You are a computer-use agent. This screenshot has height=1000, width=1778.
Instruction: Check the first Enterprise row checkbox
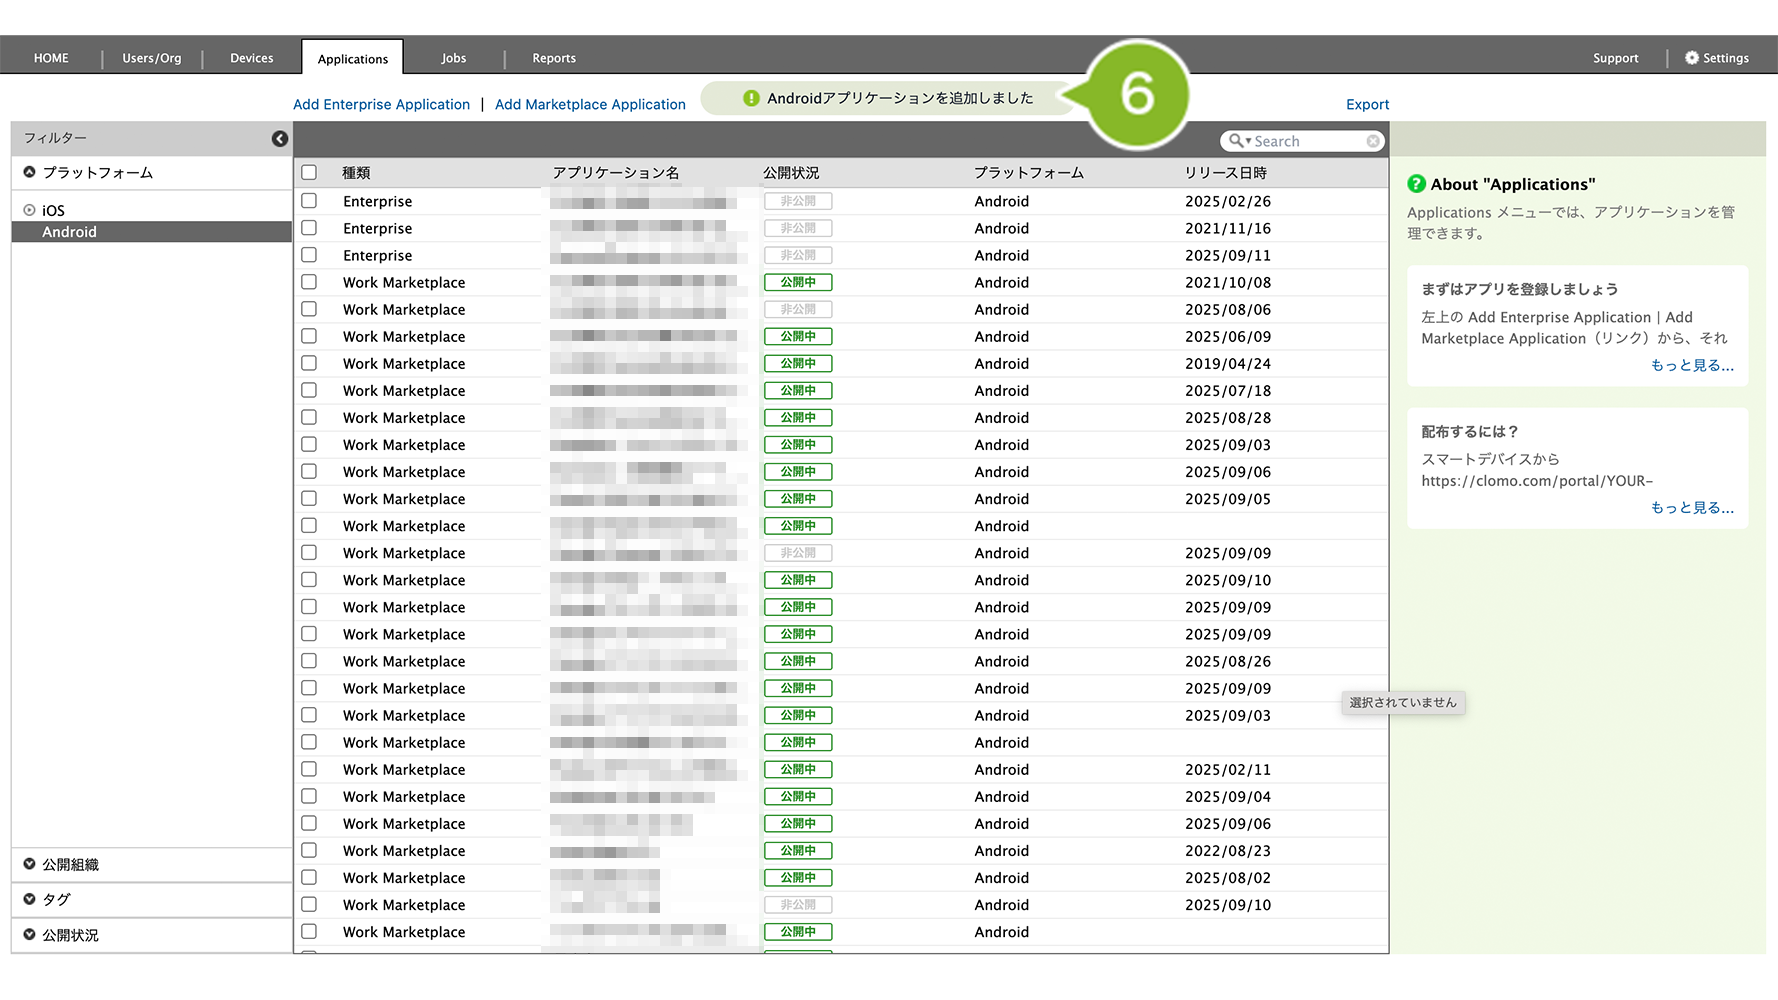point(309,201)
